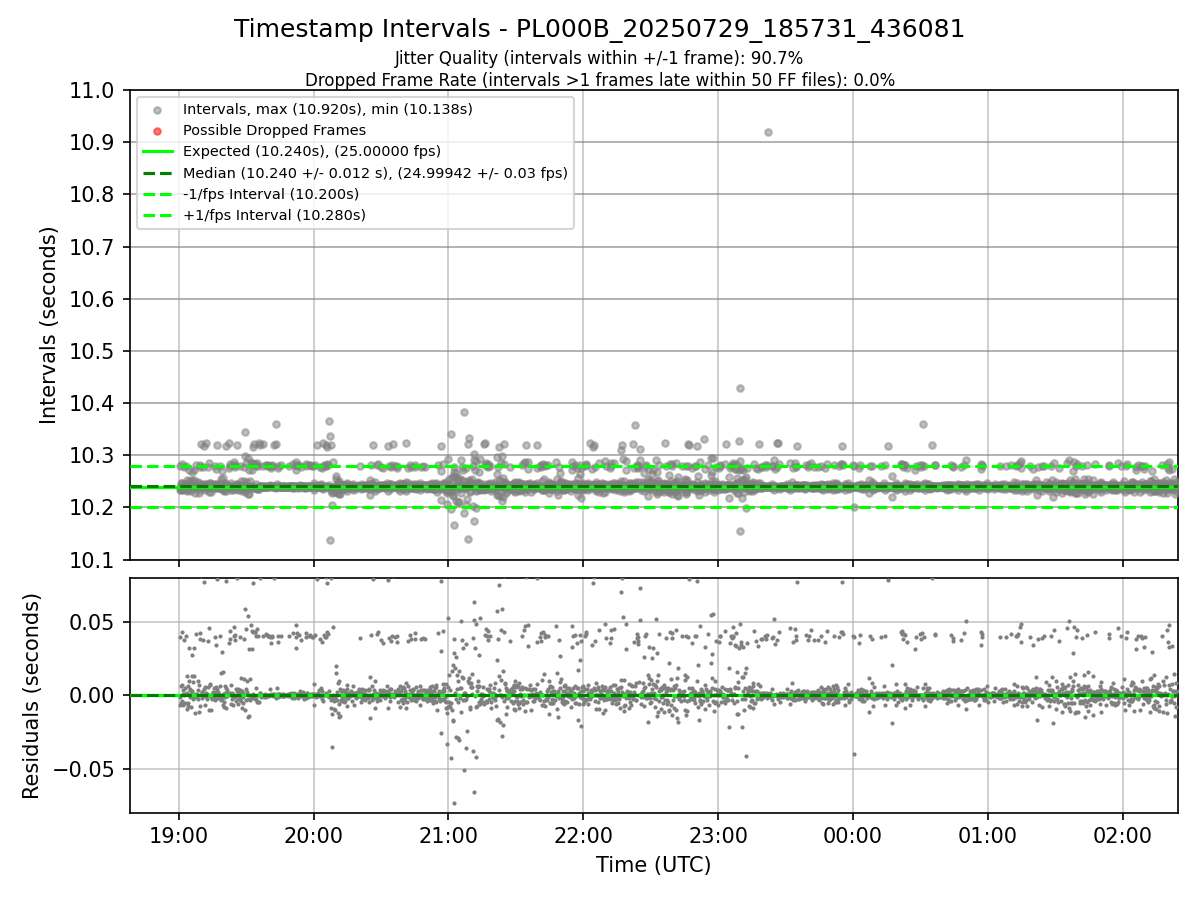The width and height of the screenshot is (1200, 900).
Task: Click the 22:00 x-axis tick label
Action: click(x=583, y=836)
